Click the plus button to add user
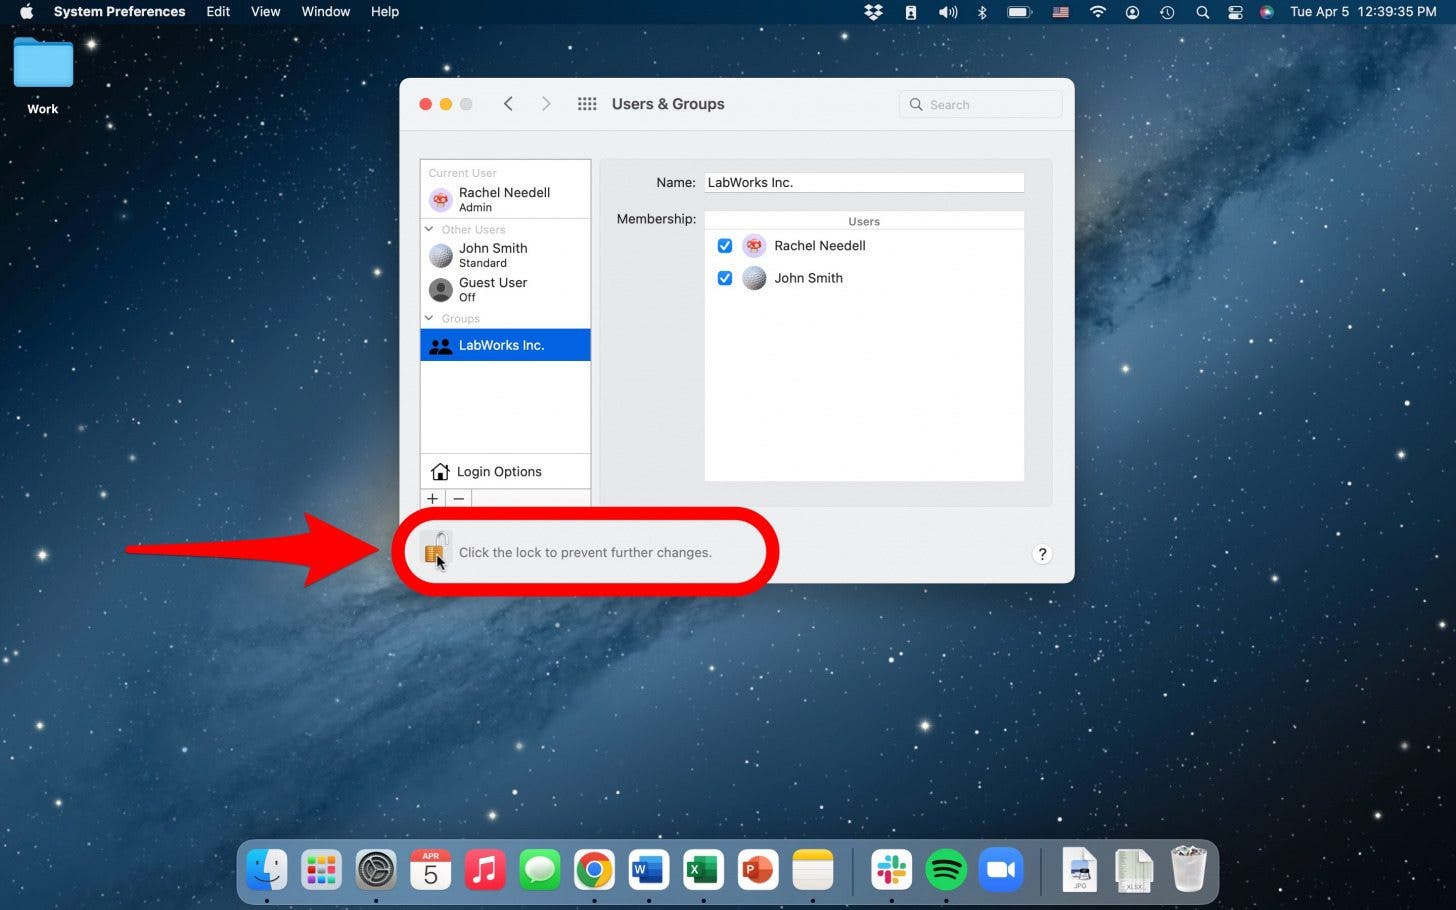Image resolution: width=1456 pixels, height=910 pixels. (x=433, y=498)
